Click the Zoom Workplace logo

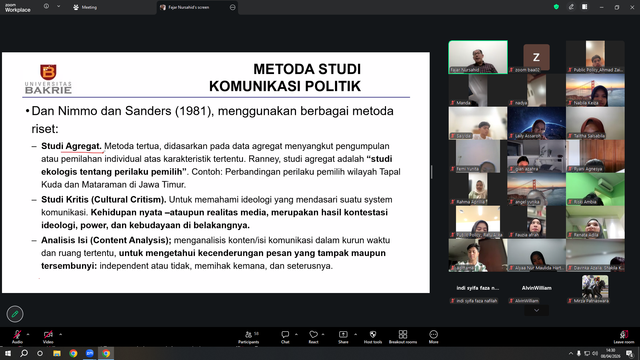point(18,8)
